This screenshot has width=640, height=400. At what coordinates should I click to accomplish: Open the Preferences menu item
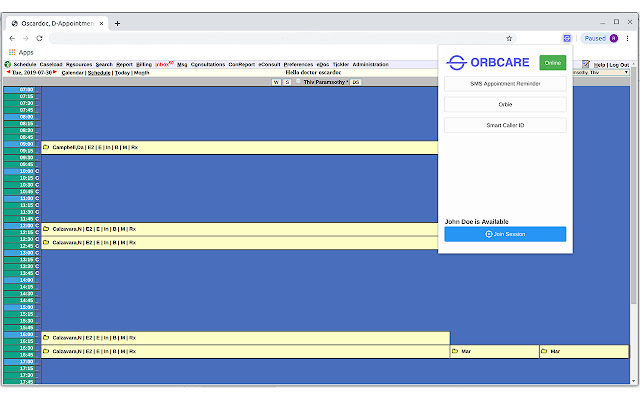point(298,64)
